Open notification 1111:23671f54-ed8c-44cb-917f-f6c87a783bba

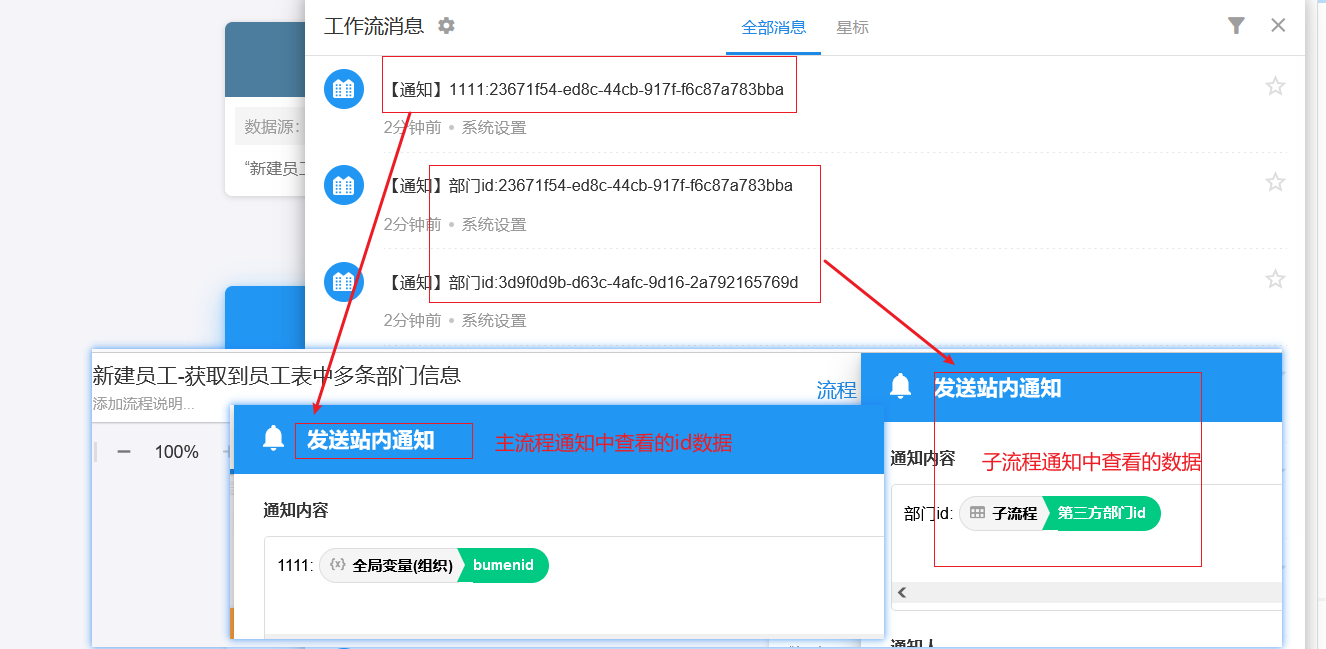tap(588, 90)
